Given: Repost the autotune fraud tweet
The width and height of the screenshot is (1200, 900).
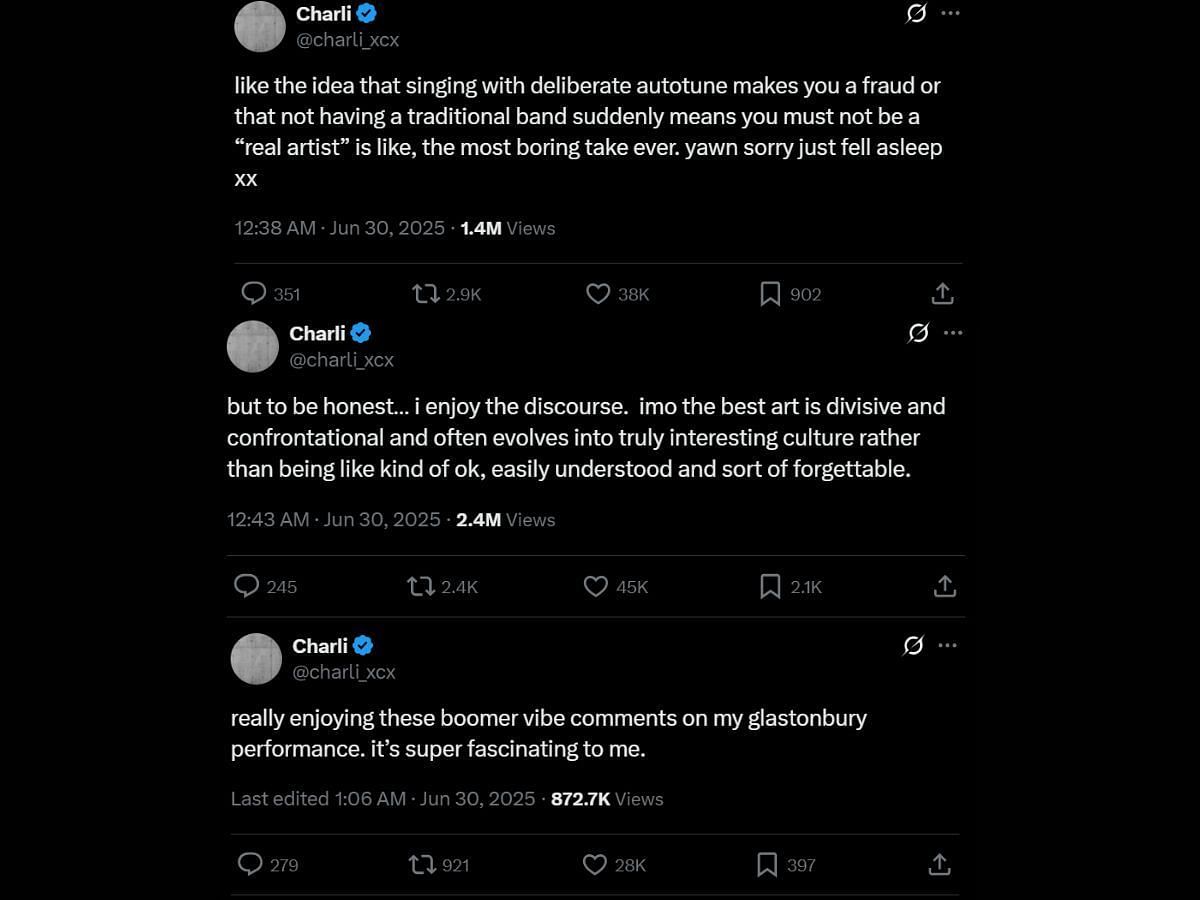Looking at the screenshot, I should coord(426,293).
